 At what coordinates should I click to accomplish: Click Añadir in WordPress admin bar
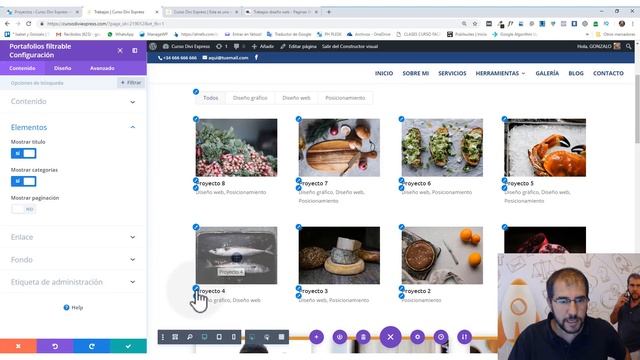(x=263, y=47)
